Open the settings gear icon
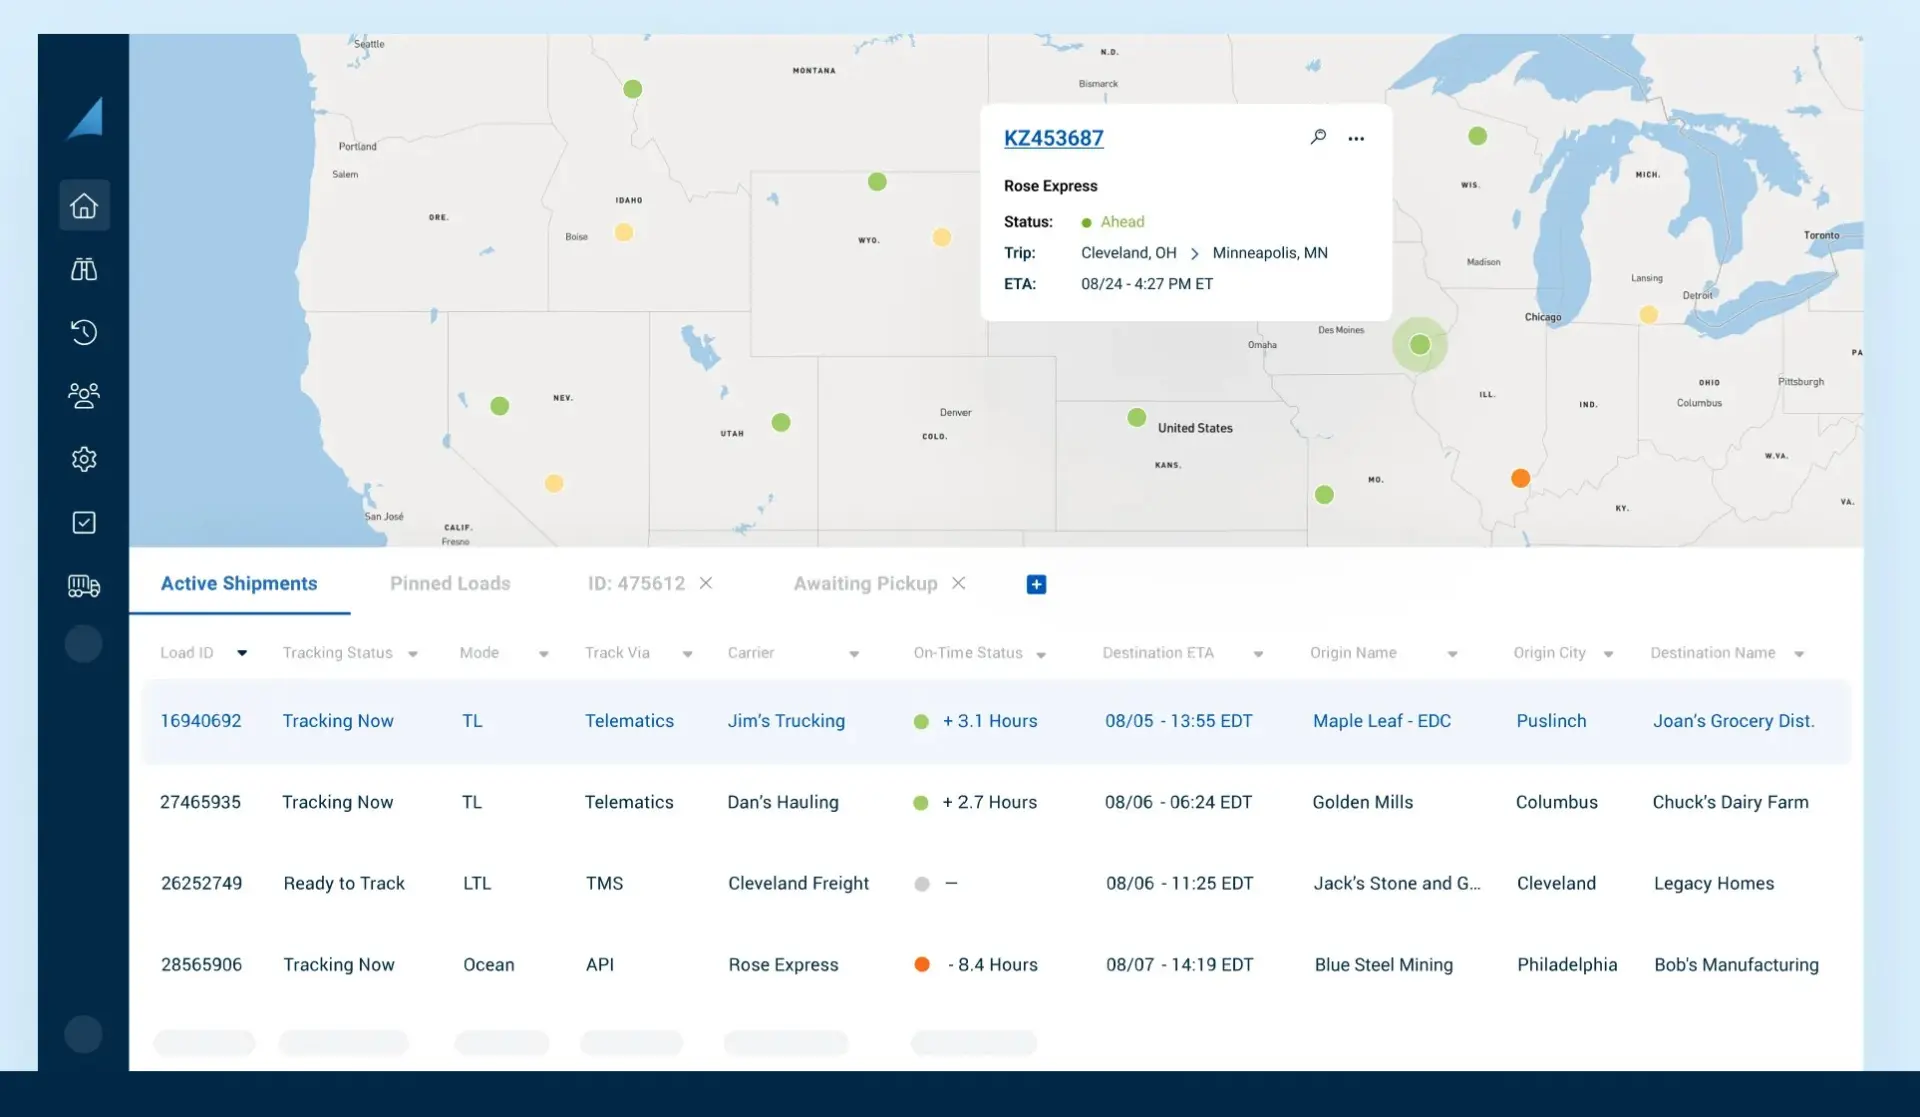 coord(84,459)
